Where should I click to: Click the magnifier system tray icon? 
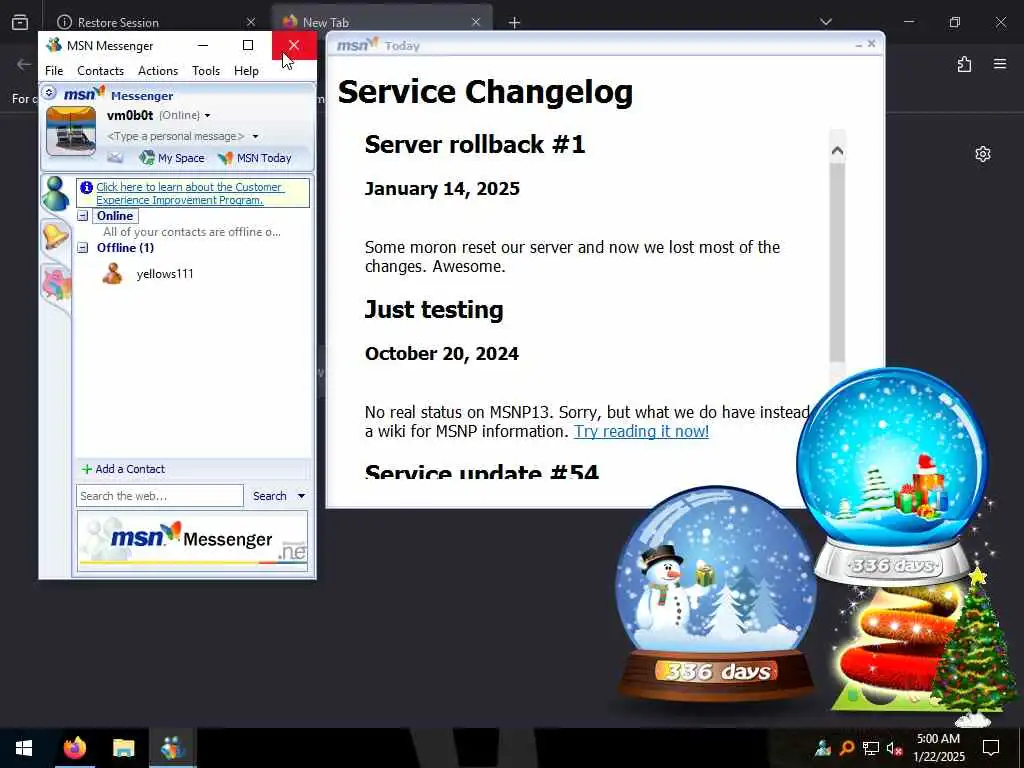[x=846, y=748]
